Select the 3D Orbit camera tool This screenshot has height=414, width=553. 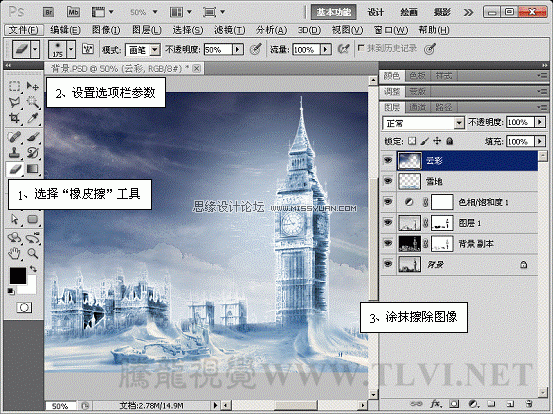tap(32, 238)
